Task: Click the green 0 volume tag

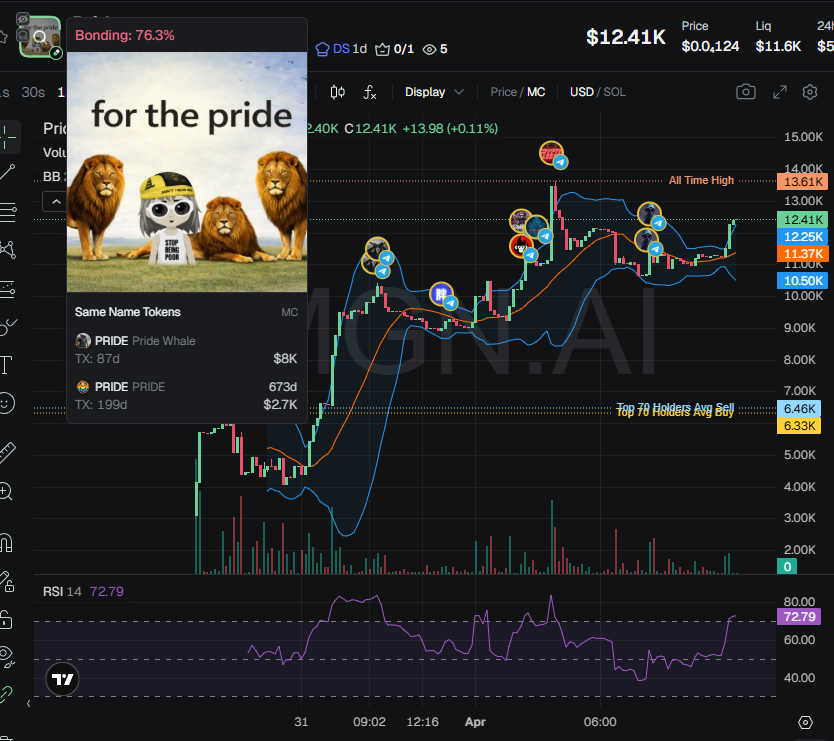Action: [x=787, y=566]
